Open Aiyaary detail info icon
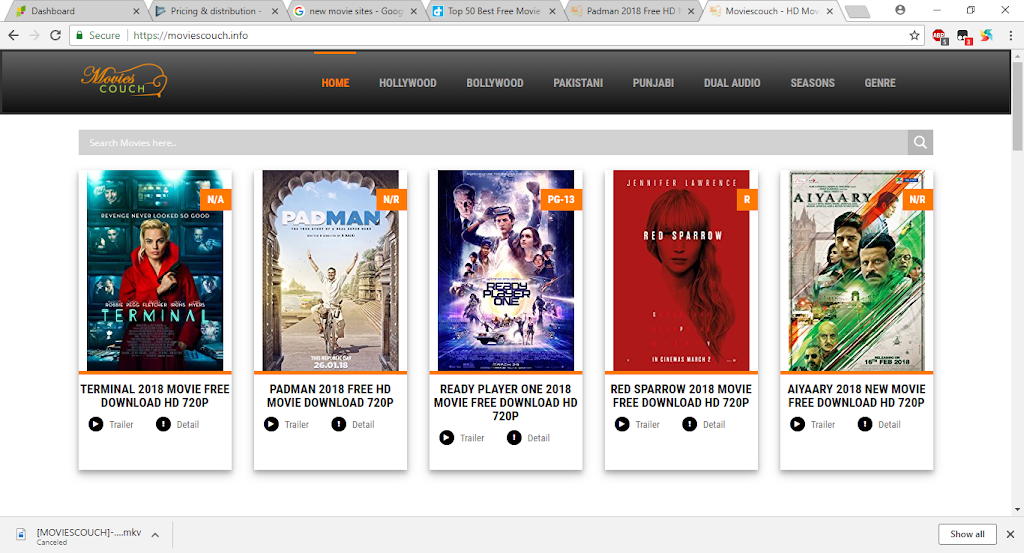This screenshot has height=553, width=1024. click(865, 424)
